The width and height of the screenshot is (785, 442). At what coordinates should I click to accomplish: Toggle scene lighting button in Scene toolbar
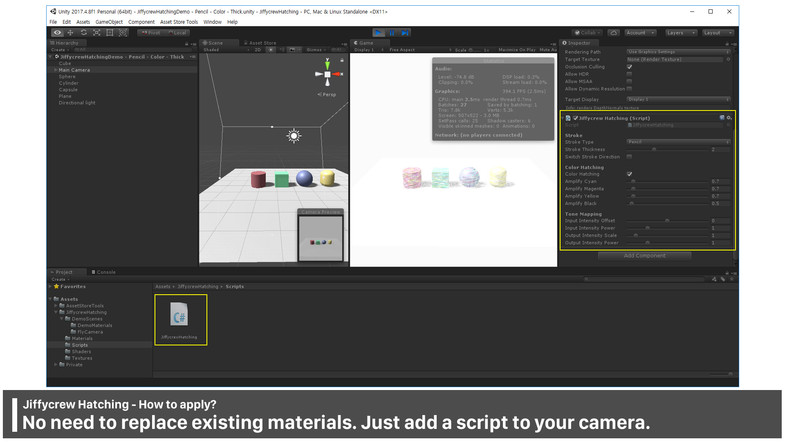(271, 50)
